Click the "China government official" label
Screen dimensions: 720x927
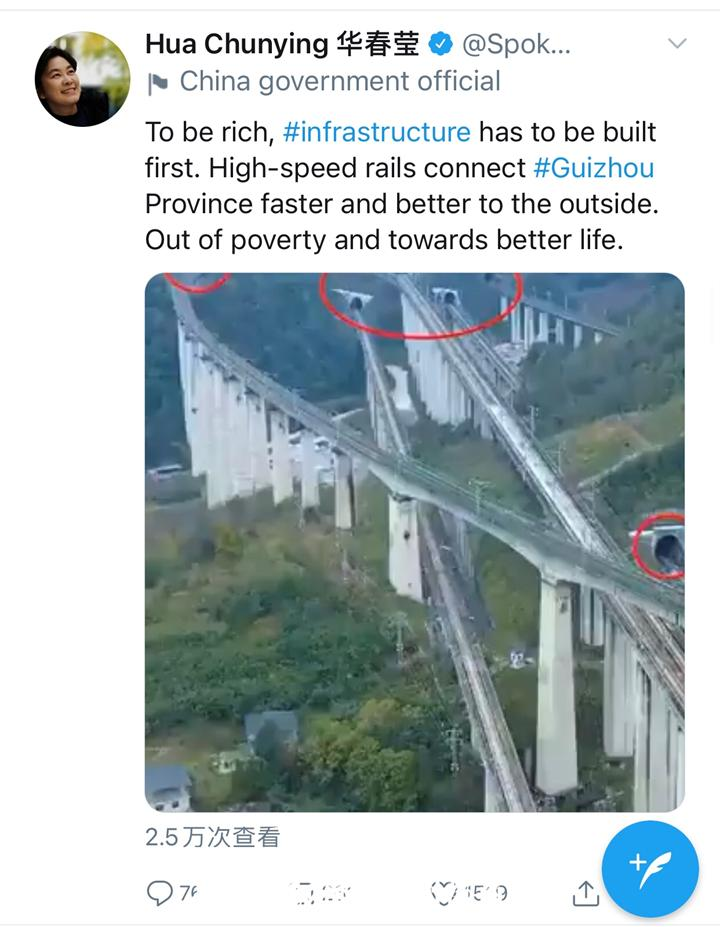click(340, 81)
